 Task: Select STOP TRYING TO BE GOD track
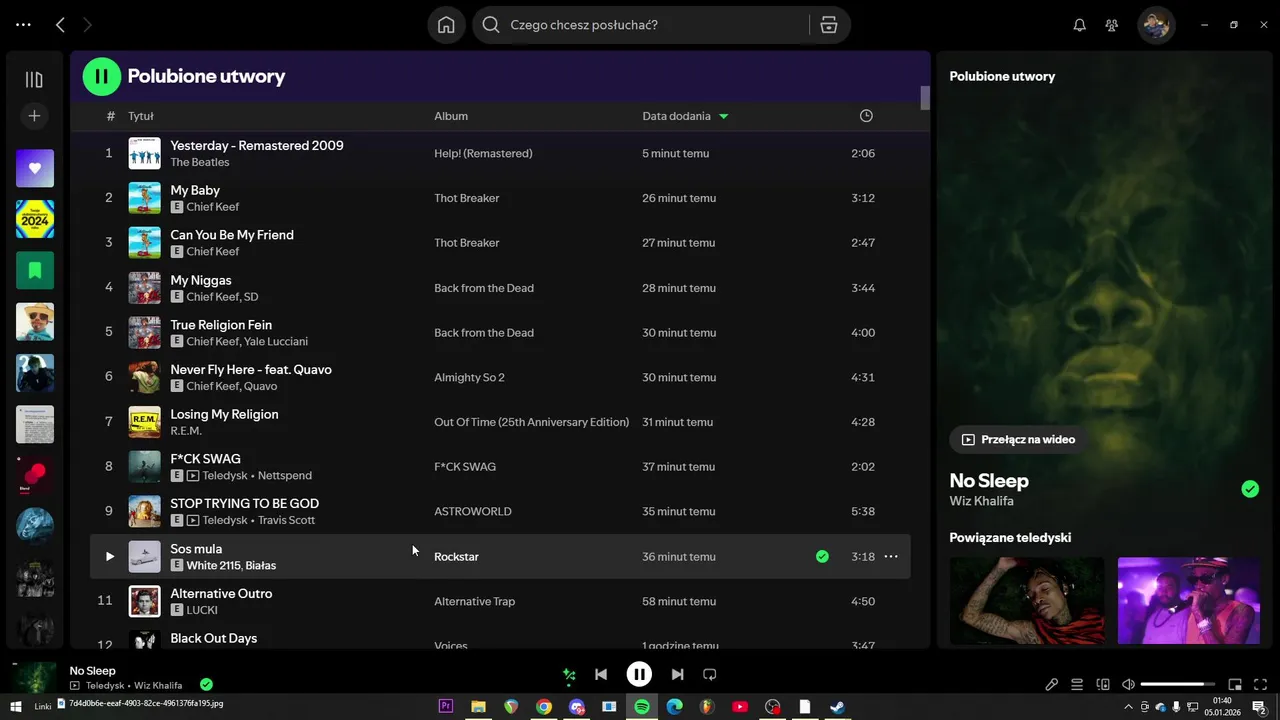pos(244,504)
